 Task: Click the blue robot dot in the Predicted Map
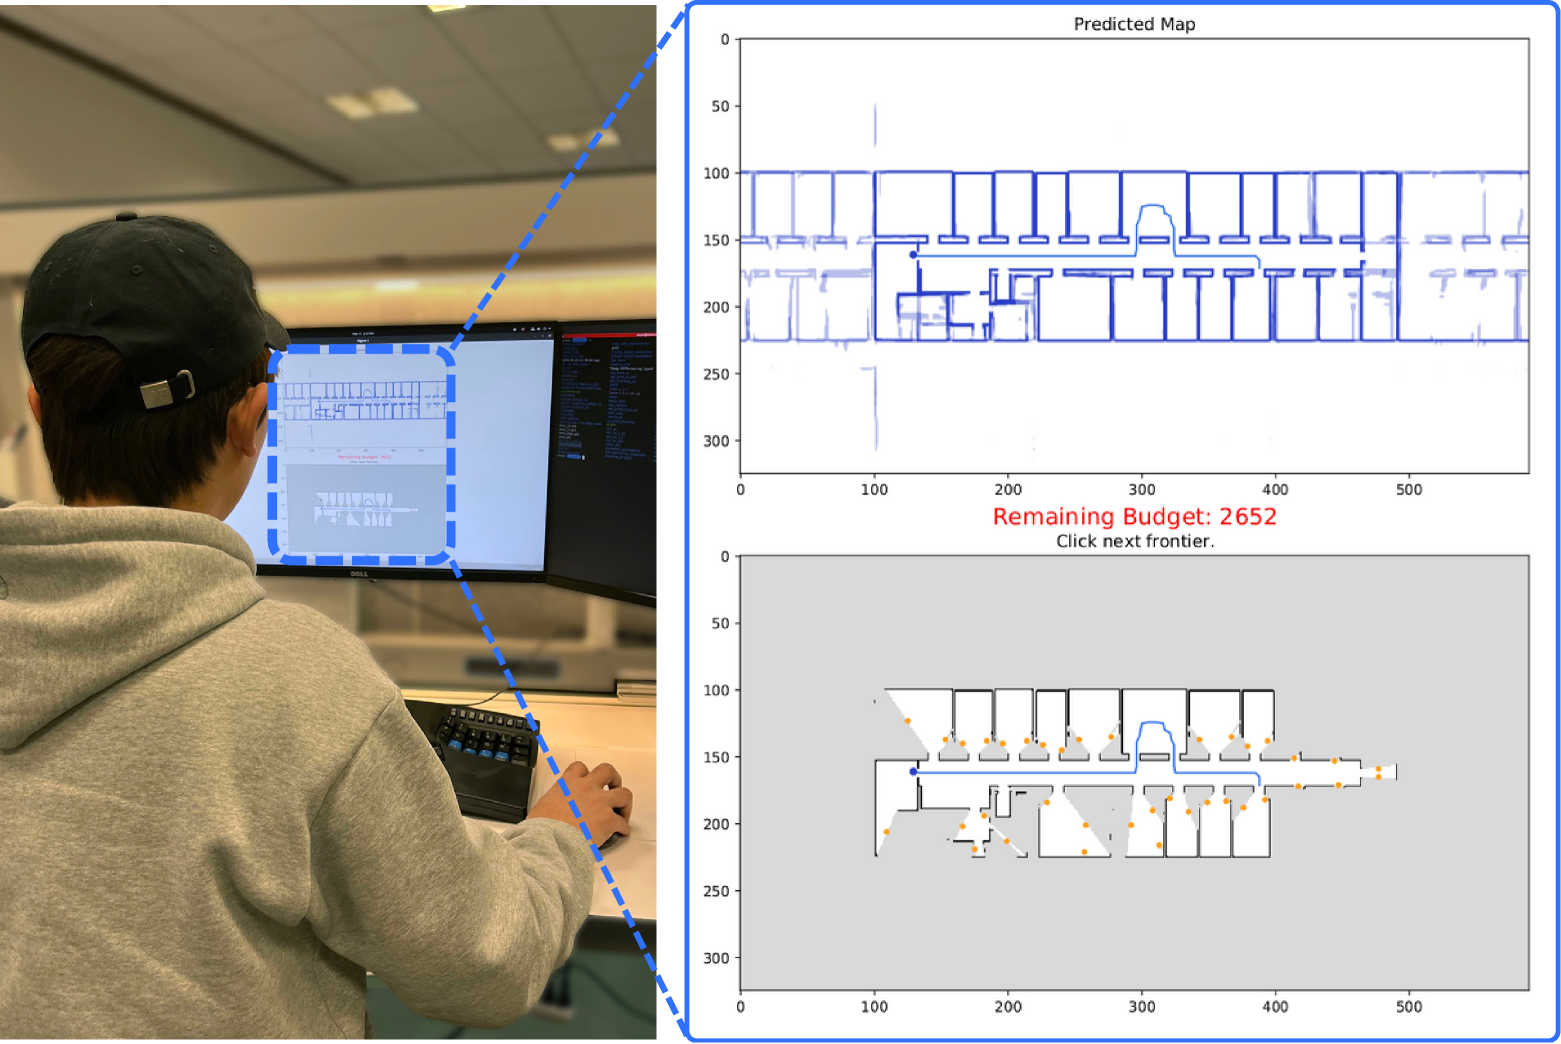coord(913,255)
